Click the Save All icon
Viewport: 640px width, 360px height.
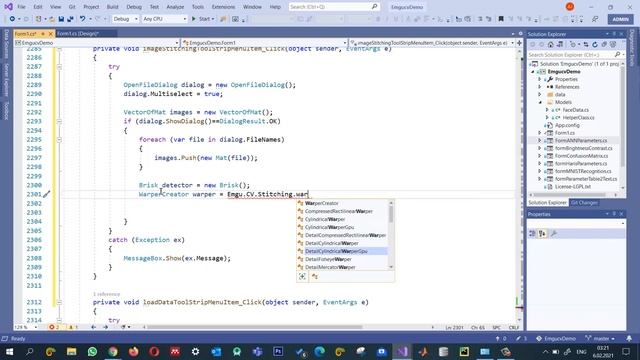(70, 19)
